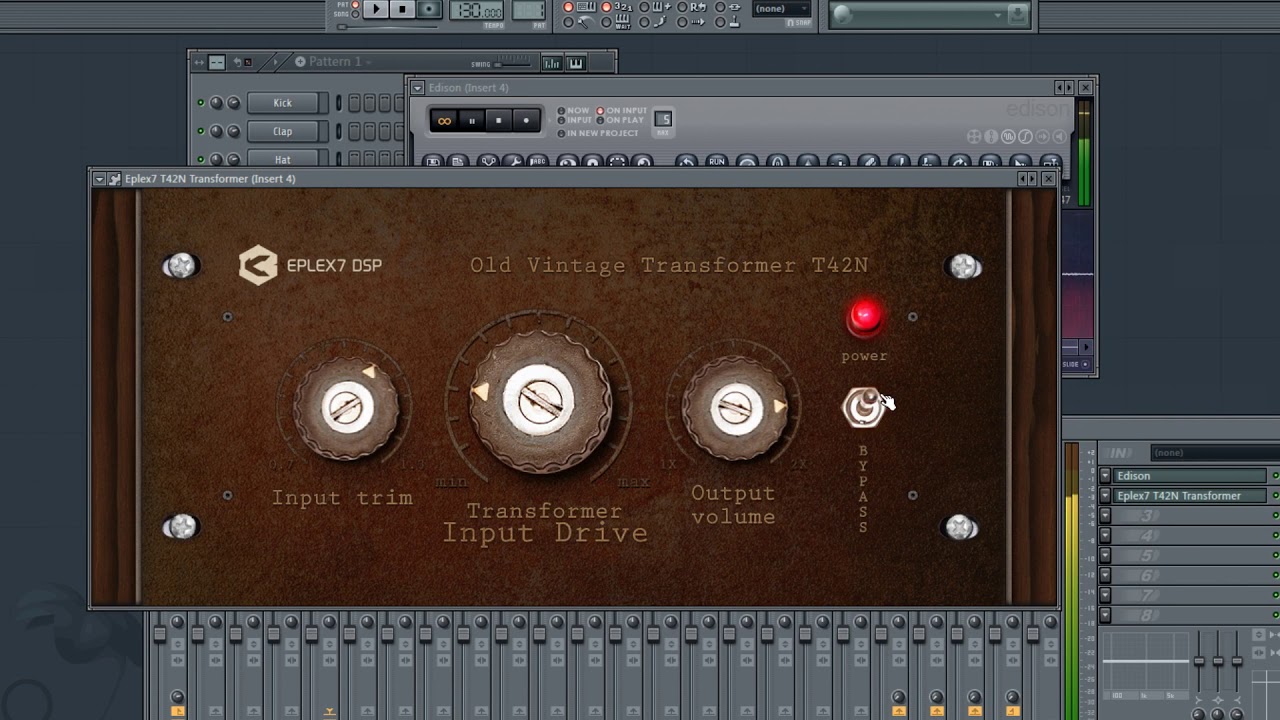This screenshot has height=720, width=1280.
Task: Open the snap (none) dropdown
Action: point(781,9)
